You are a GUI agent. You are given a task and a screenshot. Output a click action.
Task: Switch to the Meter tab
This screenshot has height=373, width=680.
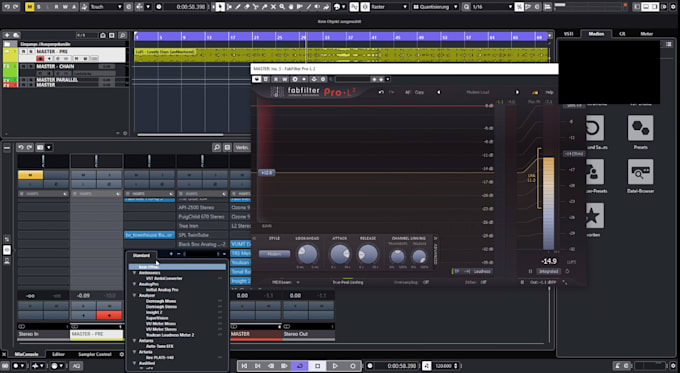(x=646, y=34)
